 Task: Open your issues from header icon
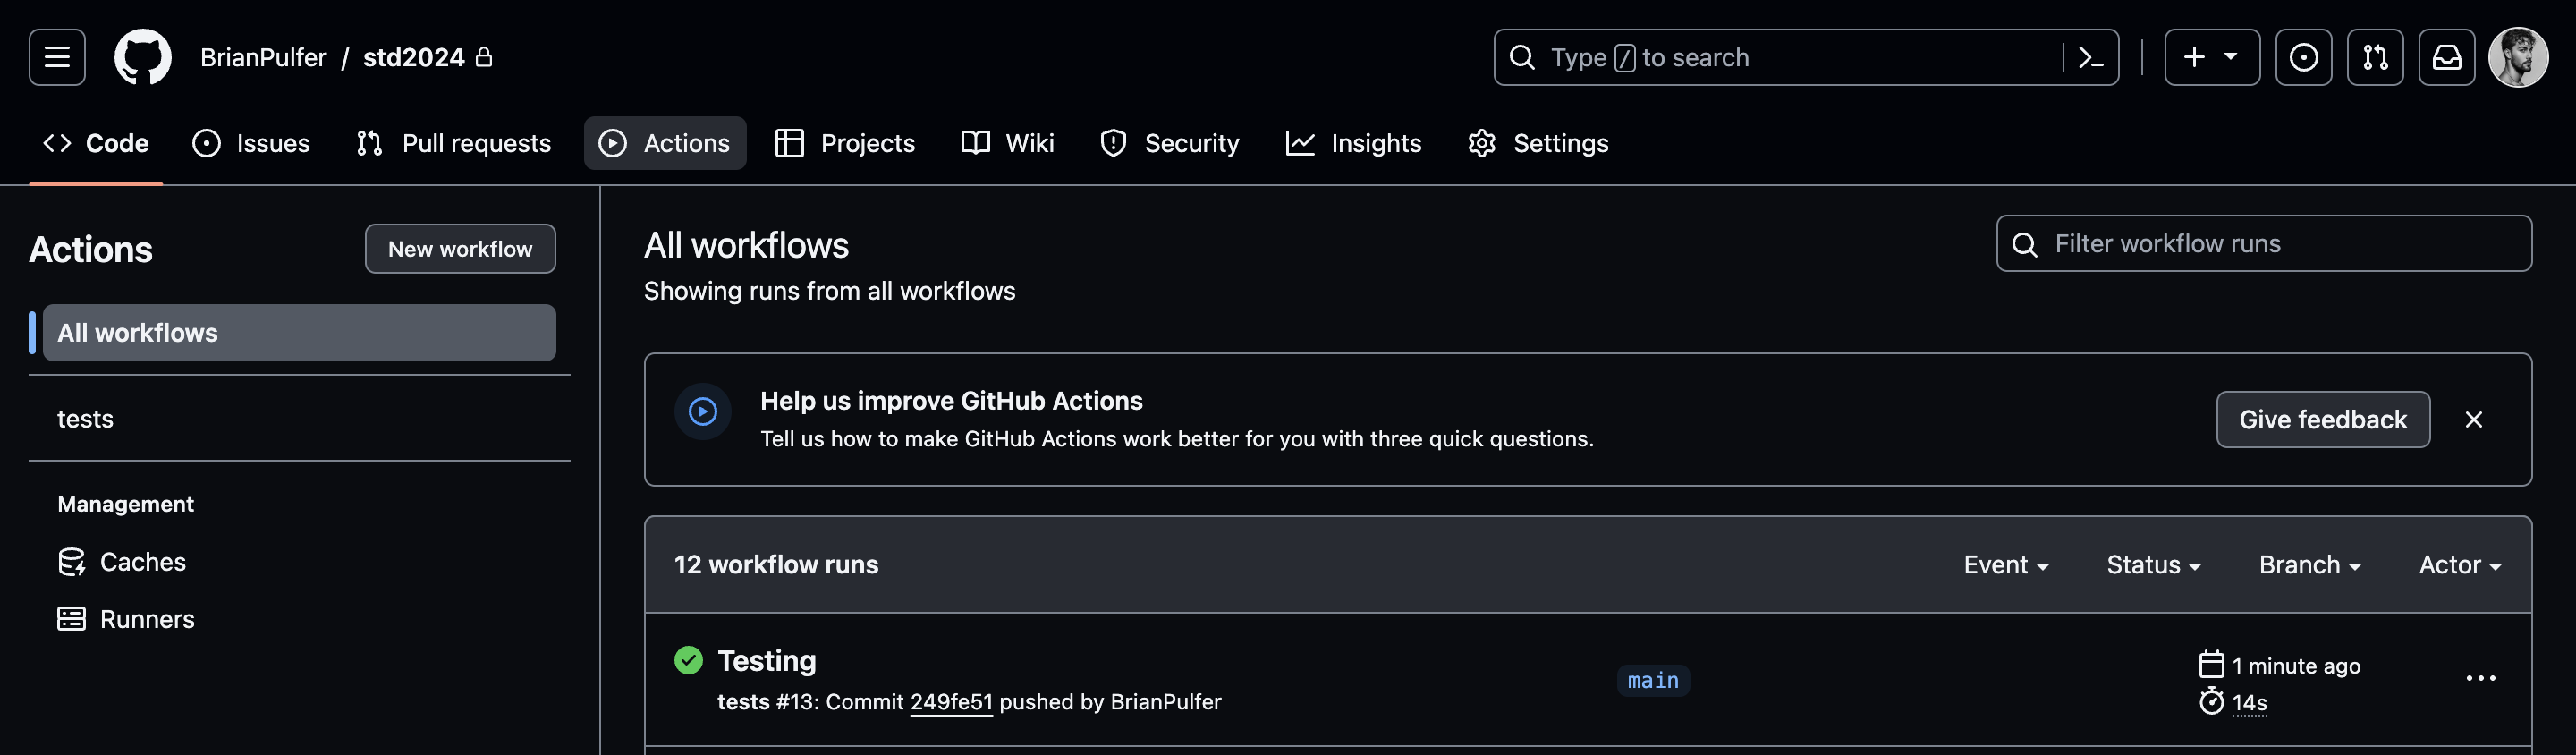[2303, 57]
